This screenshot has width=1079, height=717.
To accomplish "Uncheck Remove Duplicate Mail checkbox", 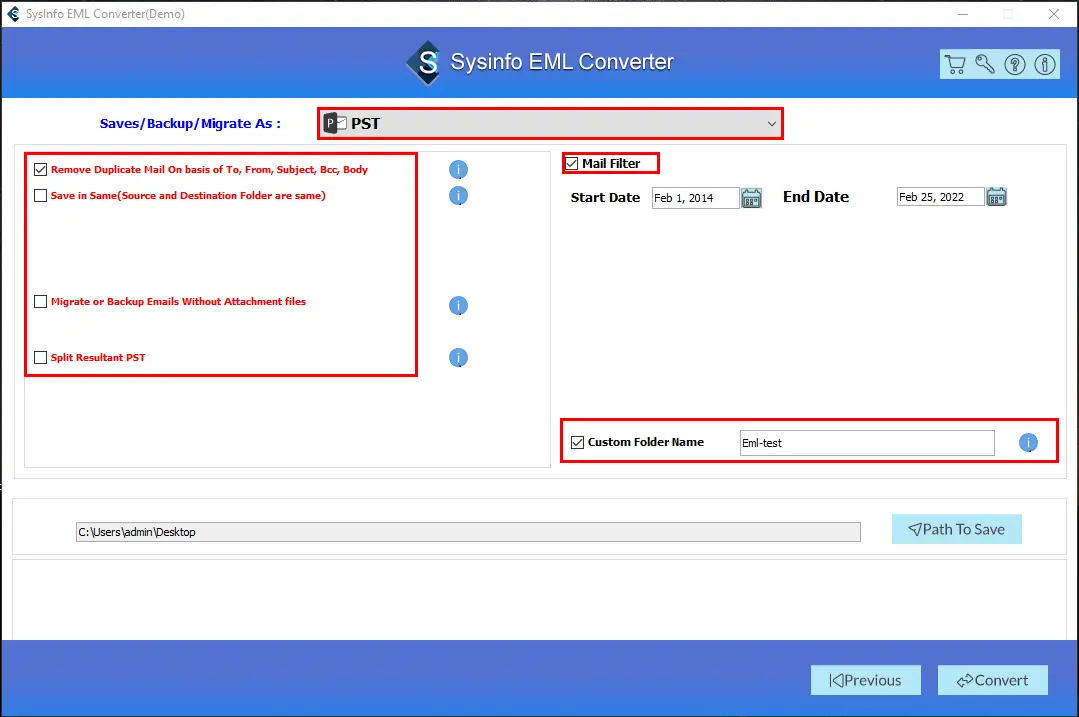I will pos(41,169).
